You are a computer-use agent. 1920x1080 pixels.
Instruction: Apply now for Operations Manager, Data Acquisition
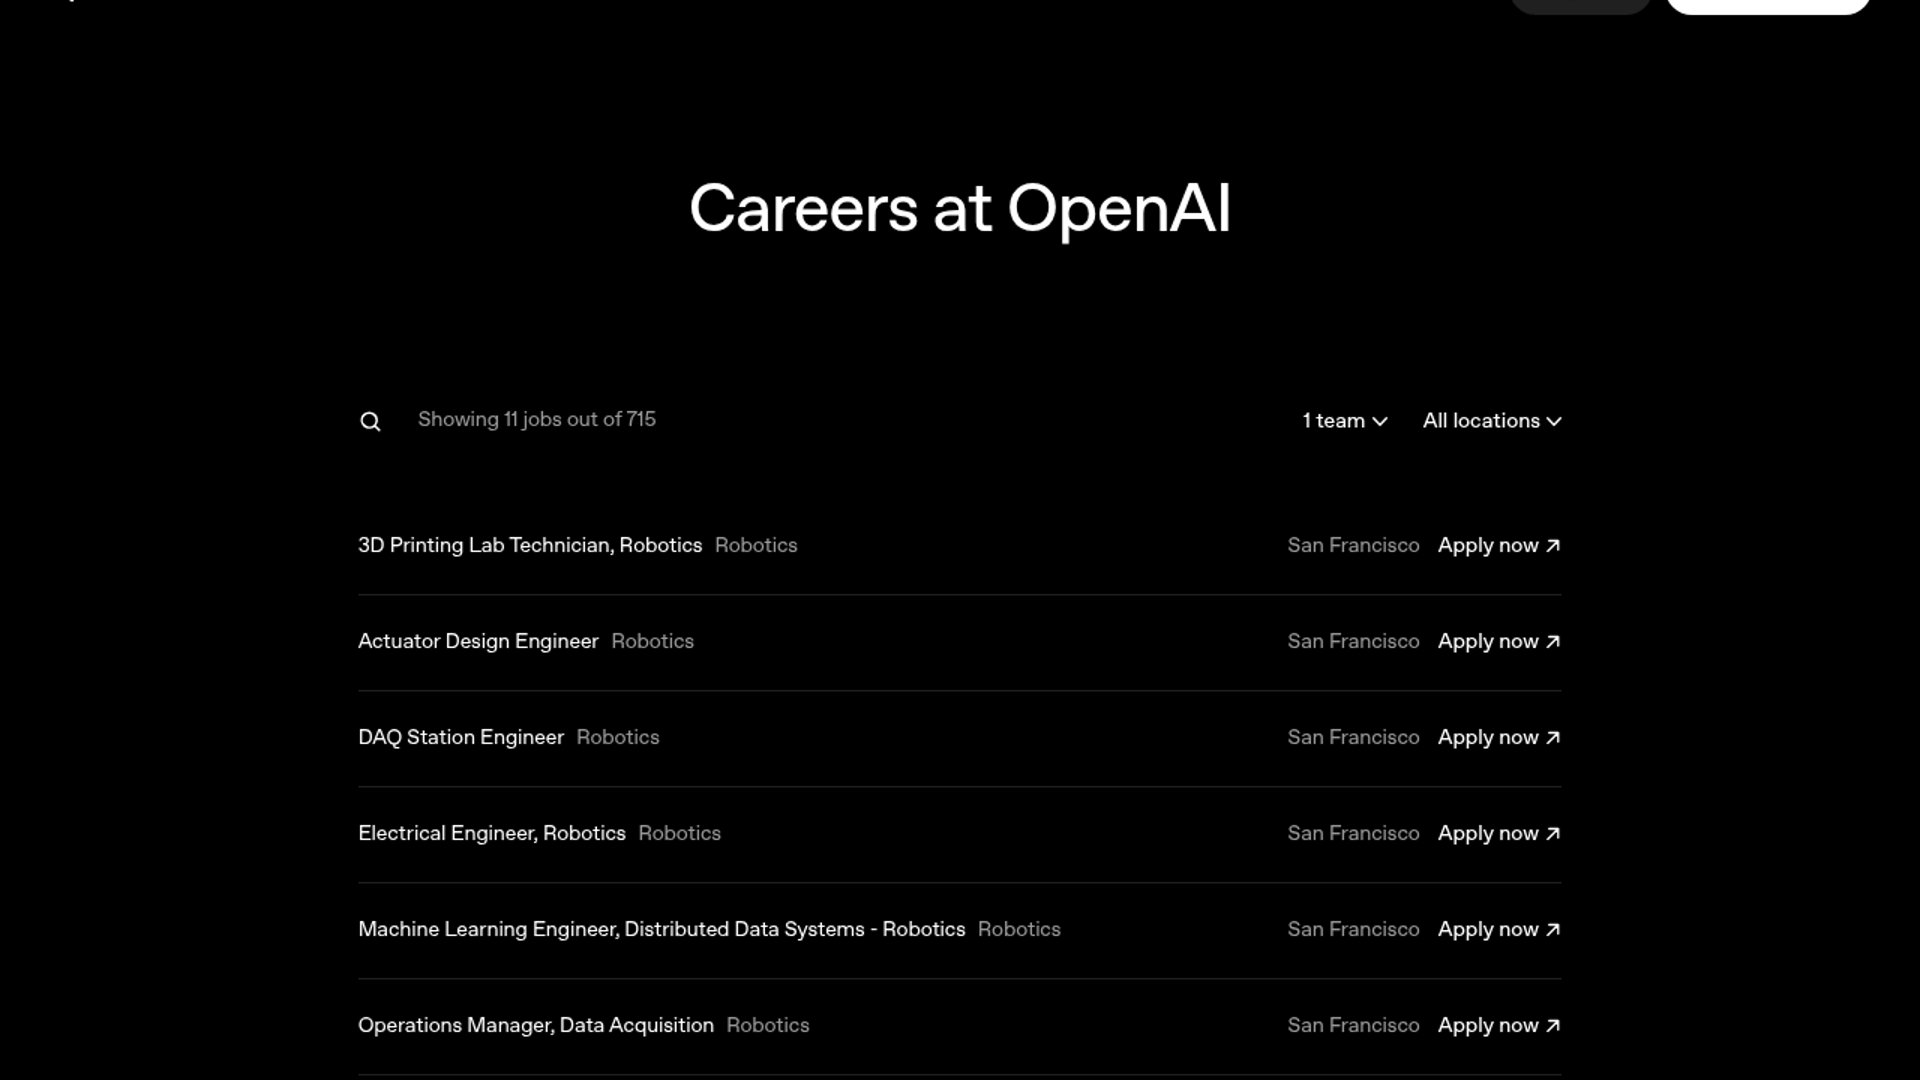pyautogui.click(x=1499, y=1025)
